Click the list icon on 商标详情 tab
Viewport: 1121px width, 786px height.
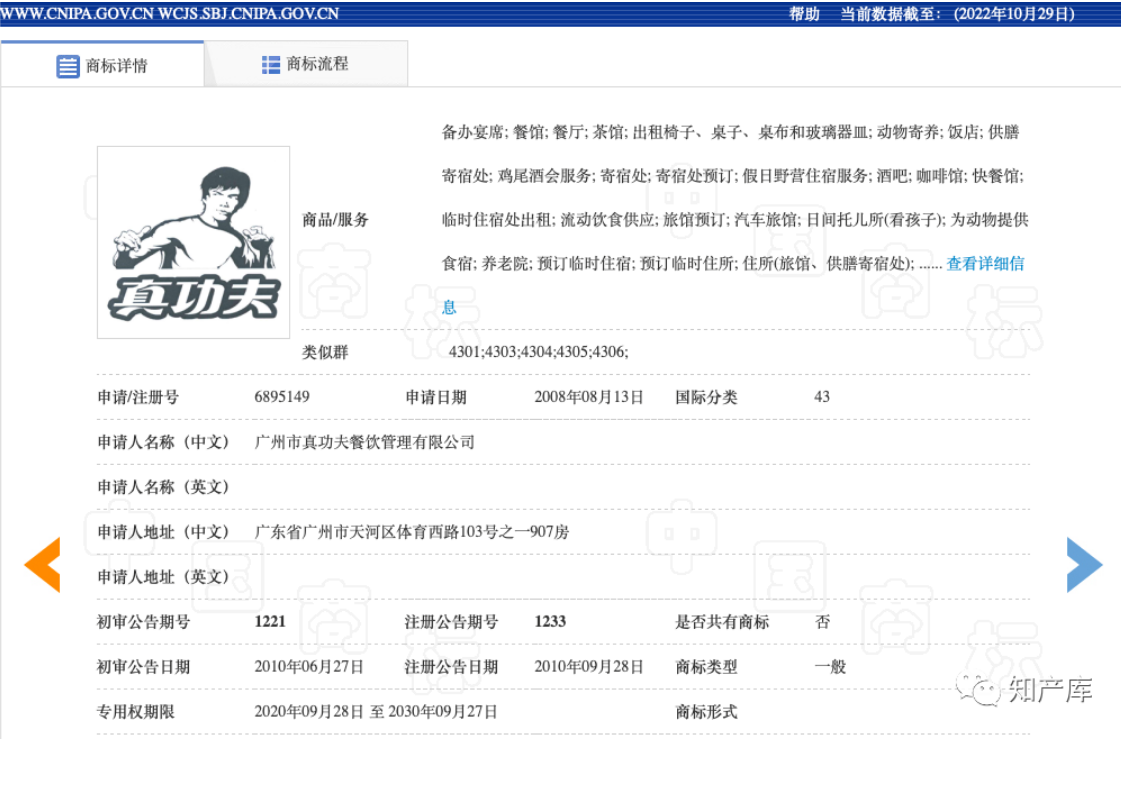tap(67, 66)
